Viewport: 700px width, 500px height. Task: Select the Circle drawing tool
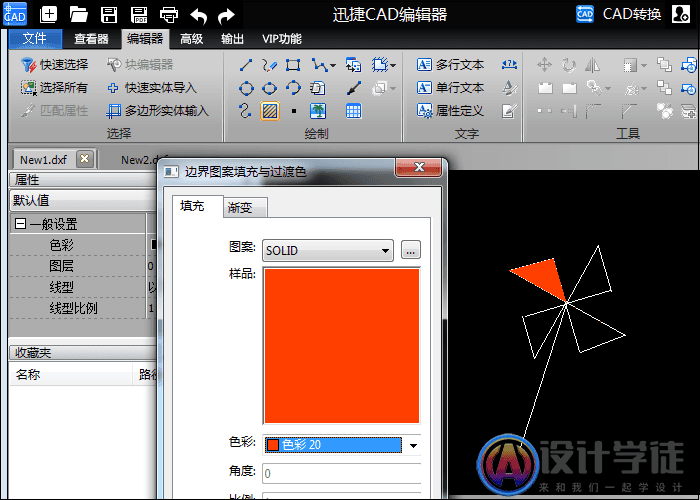point(246,88)
